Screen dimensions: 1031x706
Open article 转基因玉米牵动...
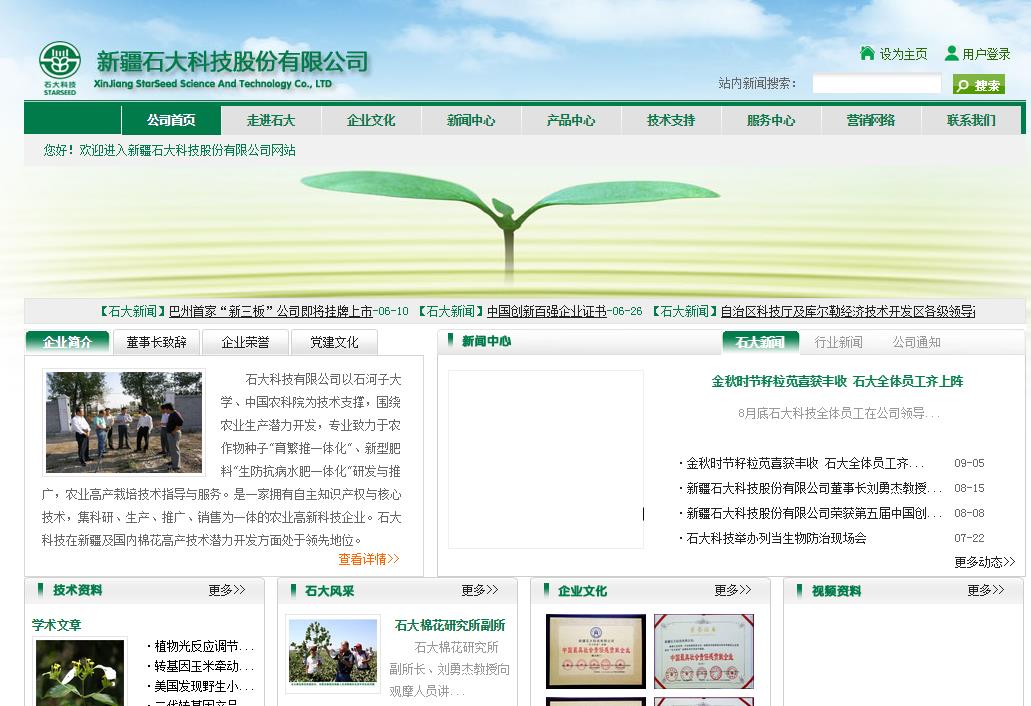204,666
